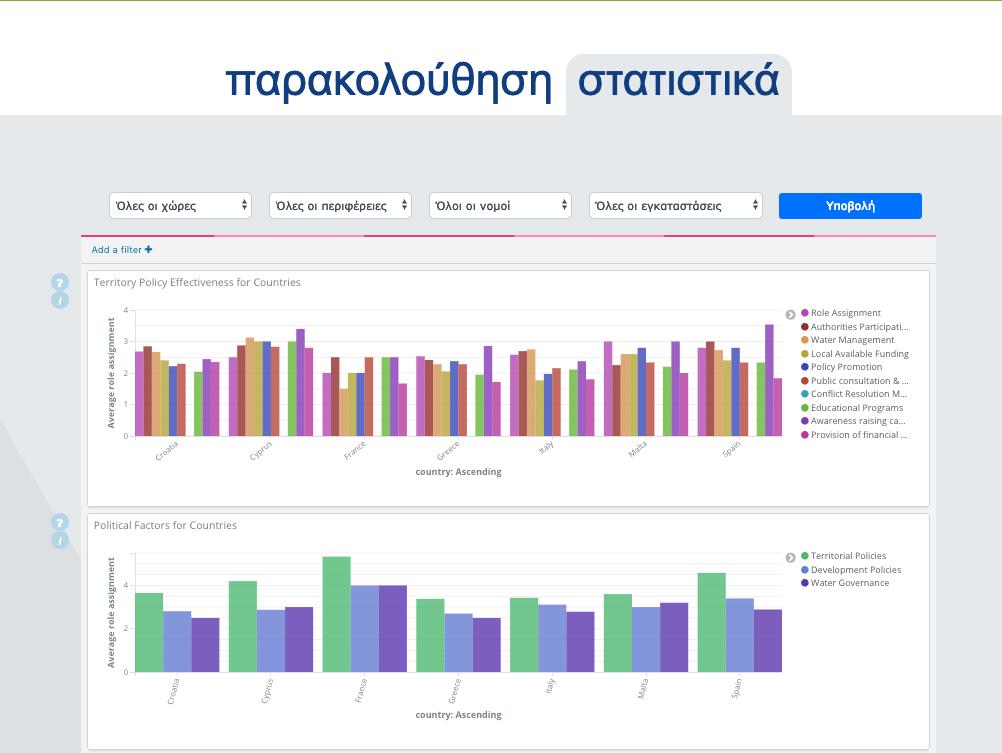Click the 'Political Factors for Countries' title
The height and width of the screenshot is (753, 1002).
(165, 525)
